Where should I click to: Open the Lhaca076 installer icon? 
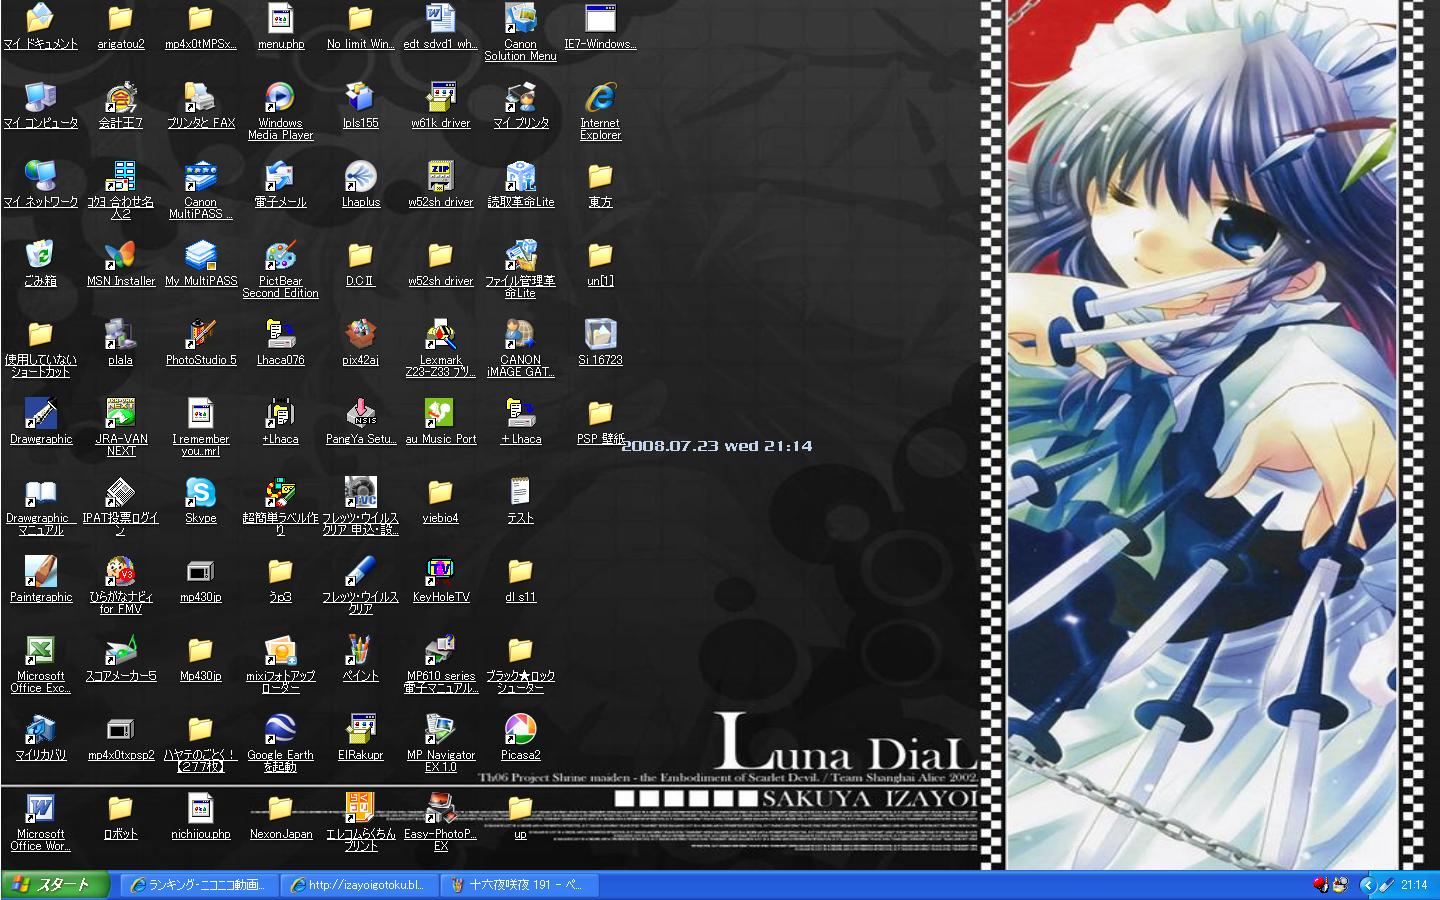[280, 334]
